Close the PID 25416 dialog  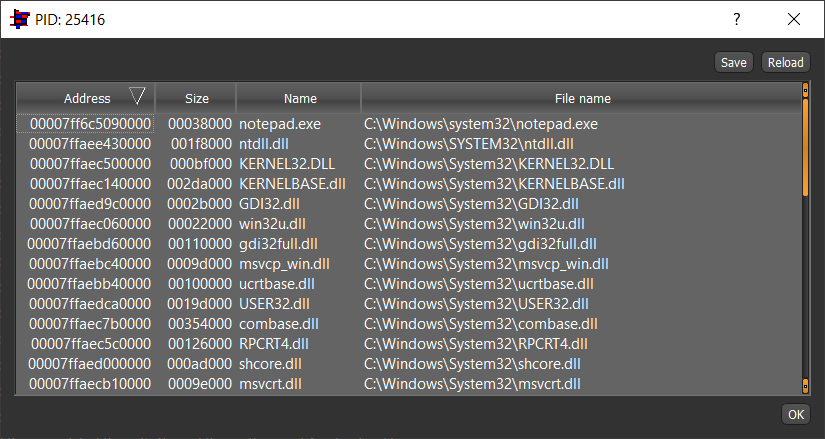(794, 19)
